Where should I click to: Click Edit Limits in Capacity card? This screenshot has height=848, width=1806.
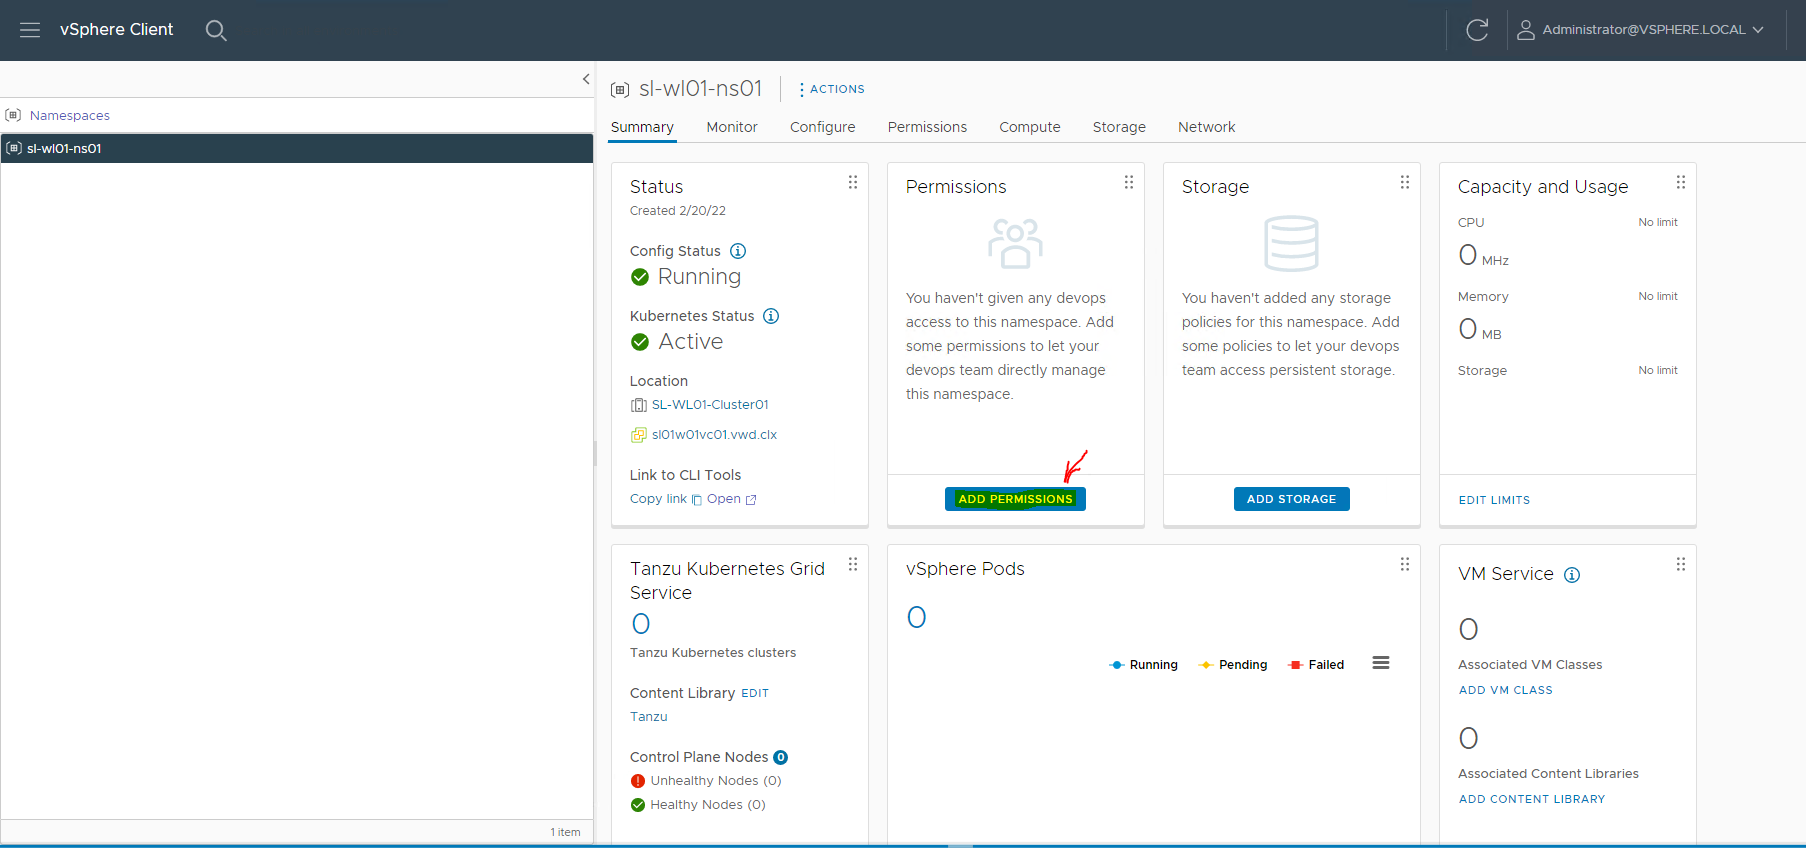[1494, 500]
